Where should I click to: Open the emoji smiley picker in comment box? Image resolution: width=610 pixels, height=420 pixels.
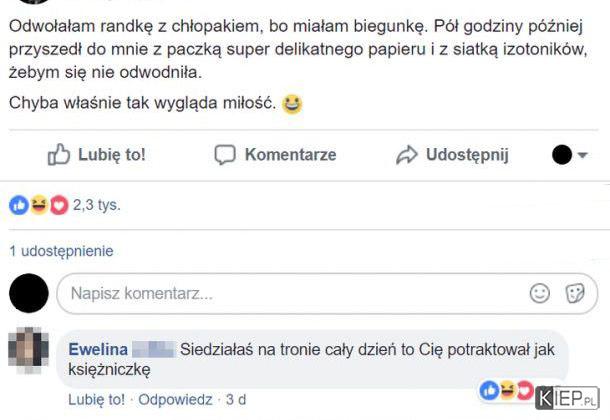tap(540, 293)
